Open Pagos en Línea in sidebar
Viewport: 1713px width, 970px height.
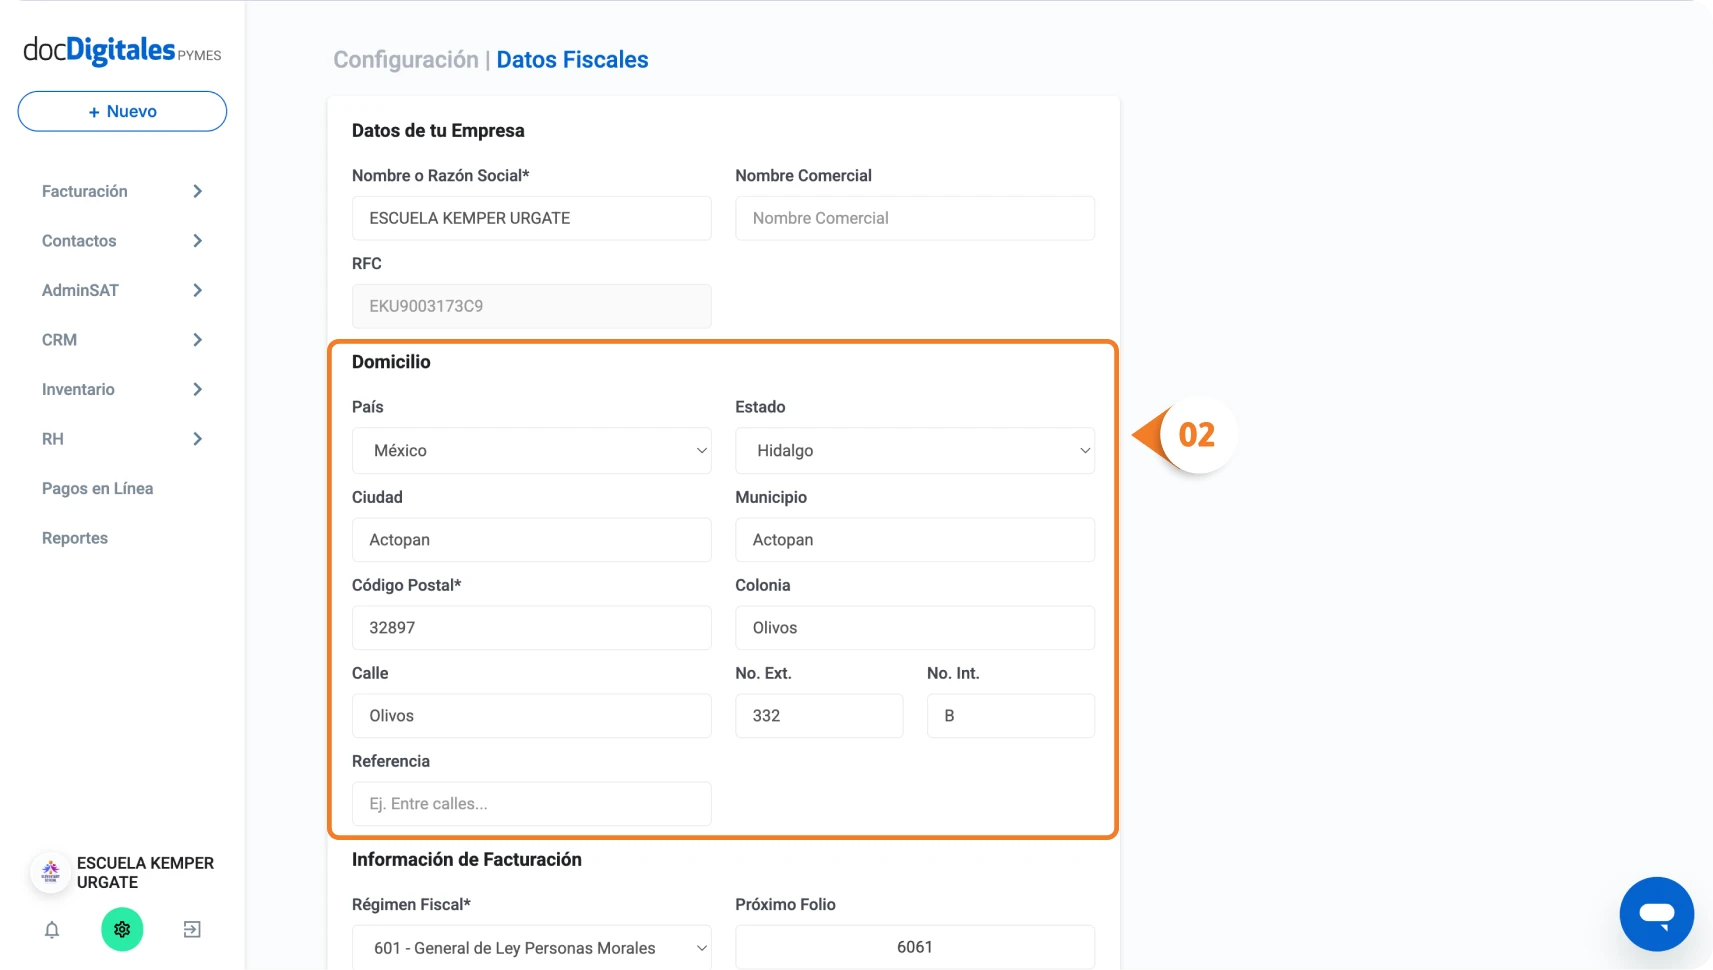[97, 488]
